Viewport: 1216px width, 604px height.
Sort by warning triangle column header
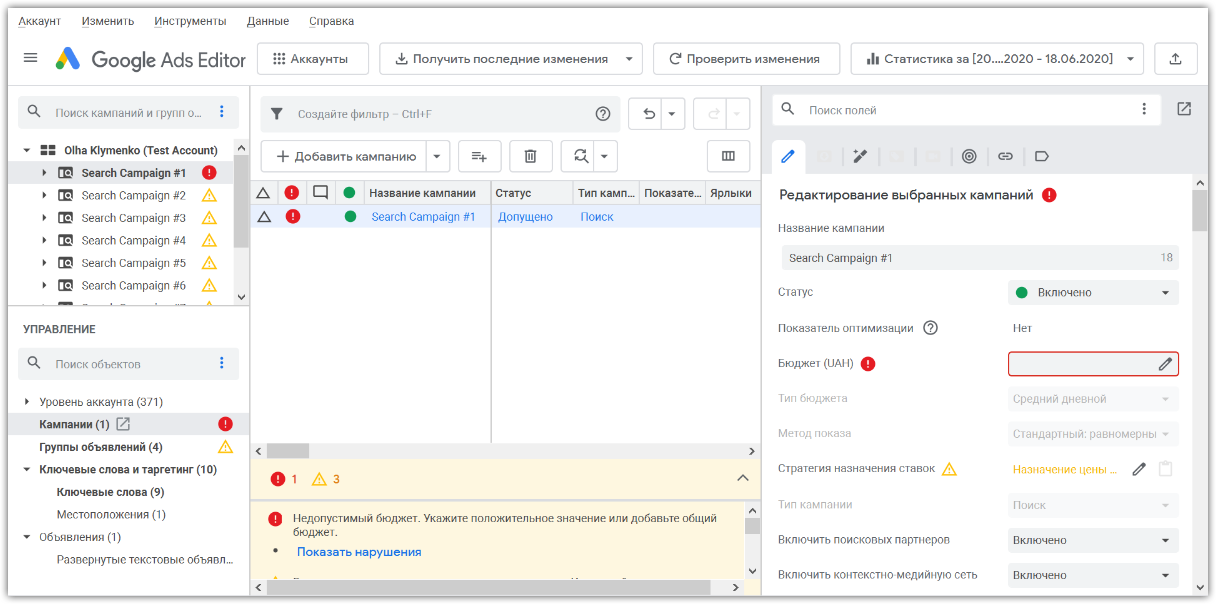point(264,193)
